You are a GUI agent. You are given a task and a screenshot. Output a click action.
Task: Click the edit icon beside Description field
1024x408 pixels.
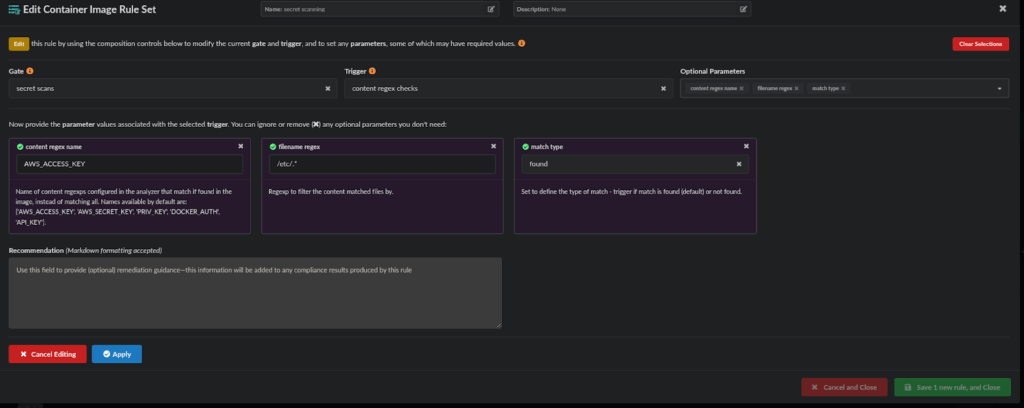[x=743, y=9]
